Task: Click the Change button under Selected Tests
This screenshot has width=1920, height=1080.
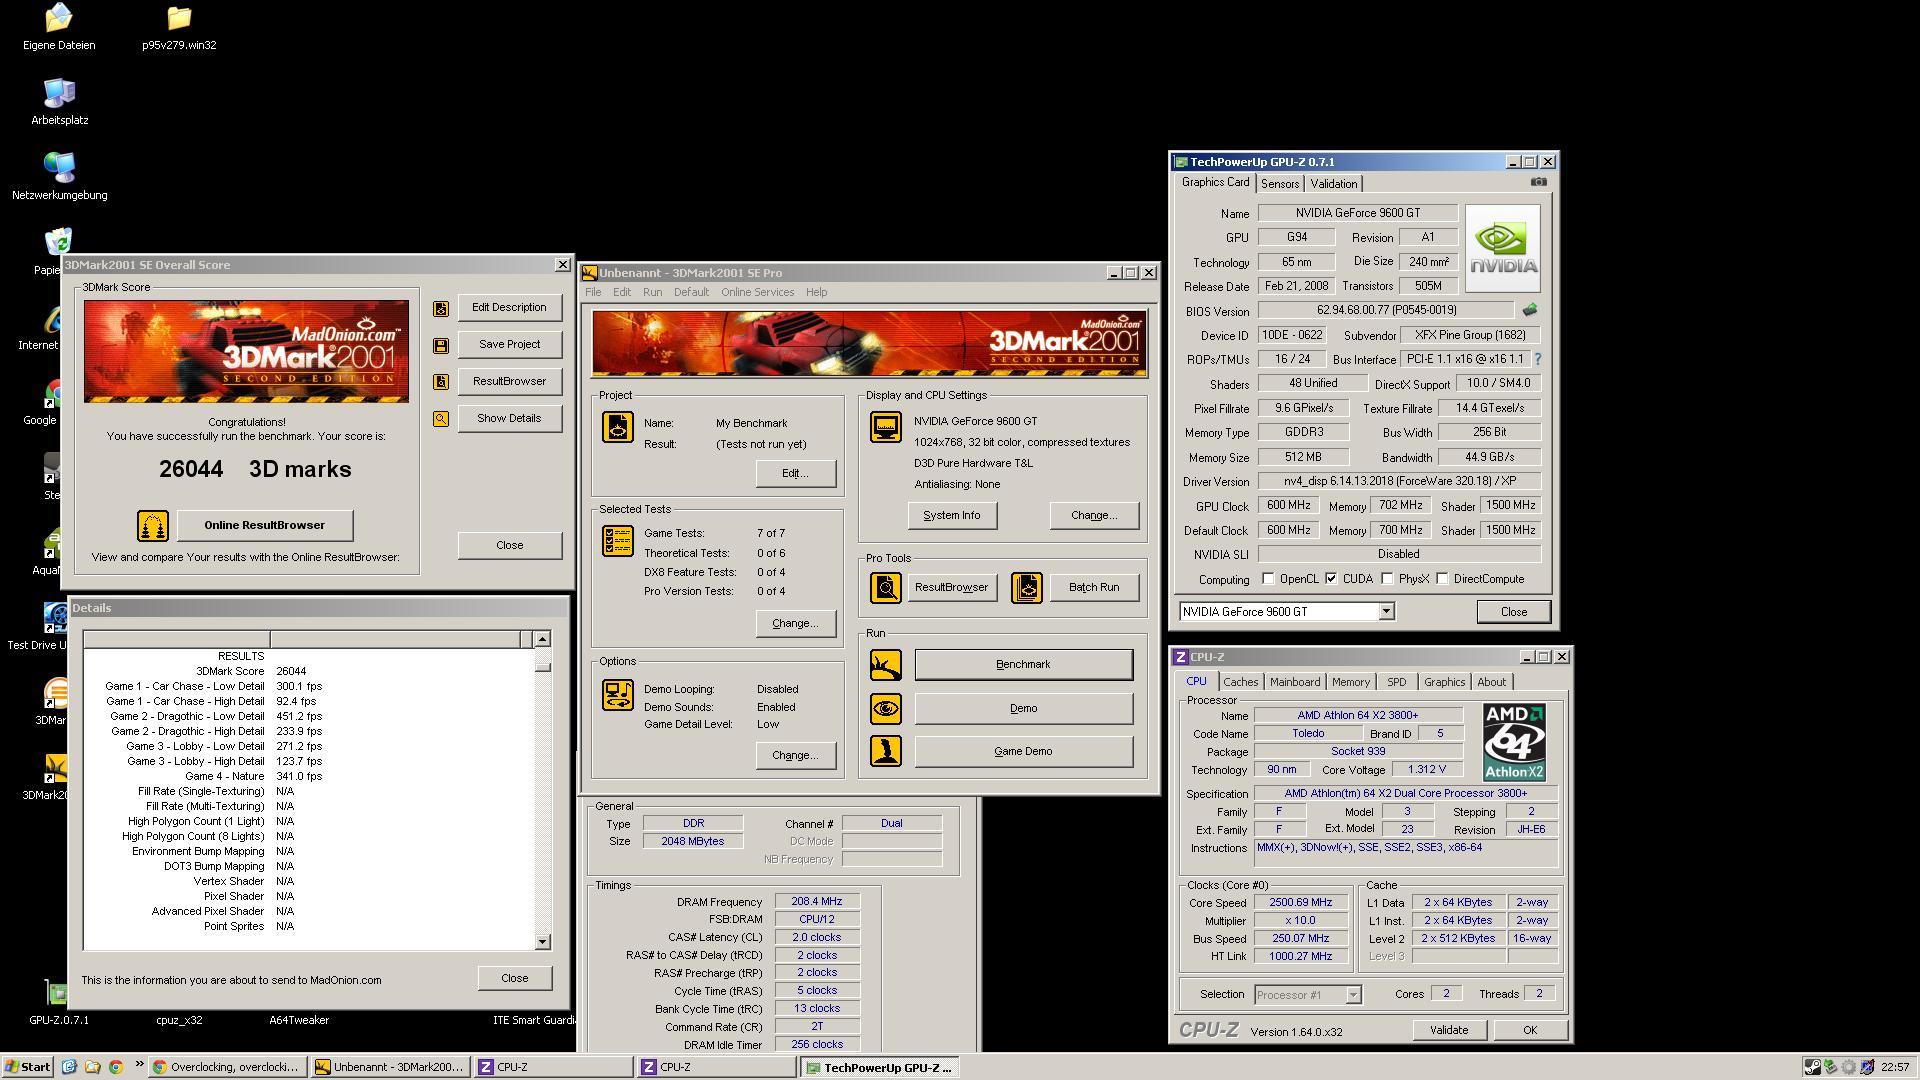Action: point(795,624)
